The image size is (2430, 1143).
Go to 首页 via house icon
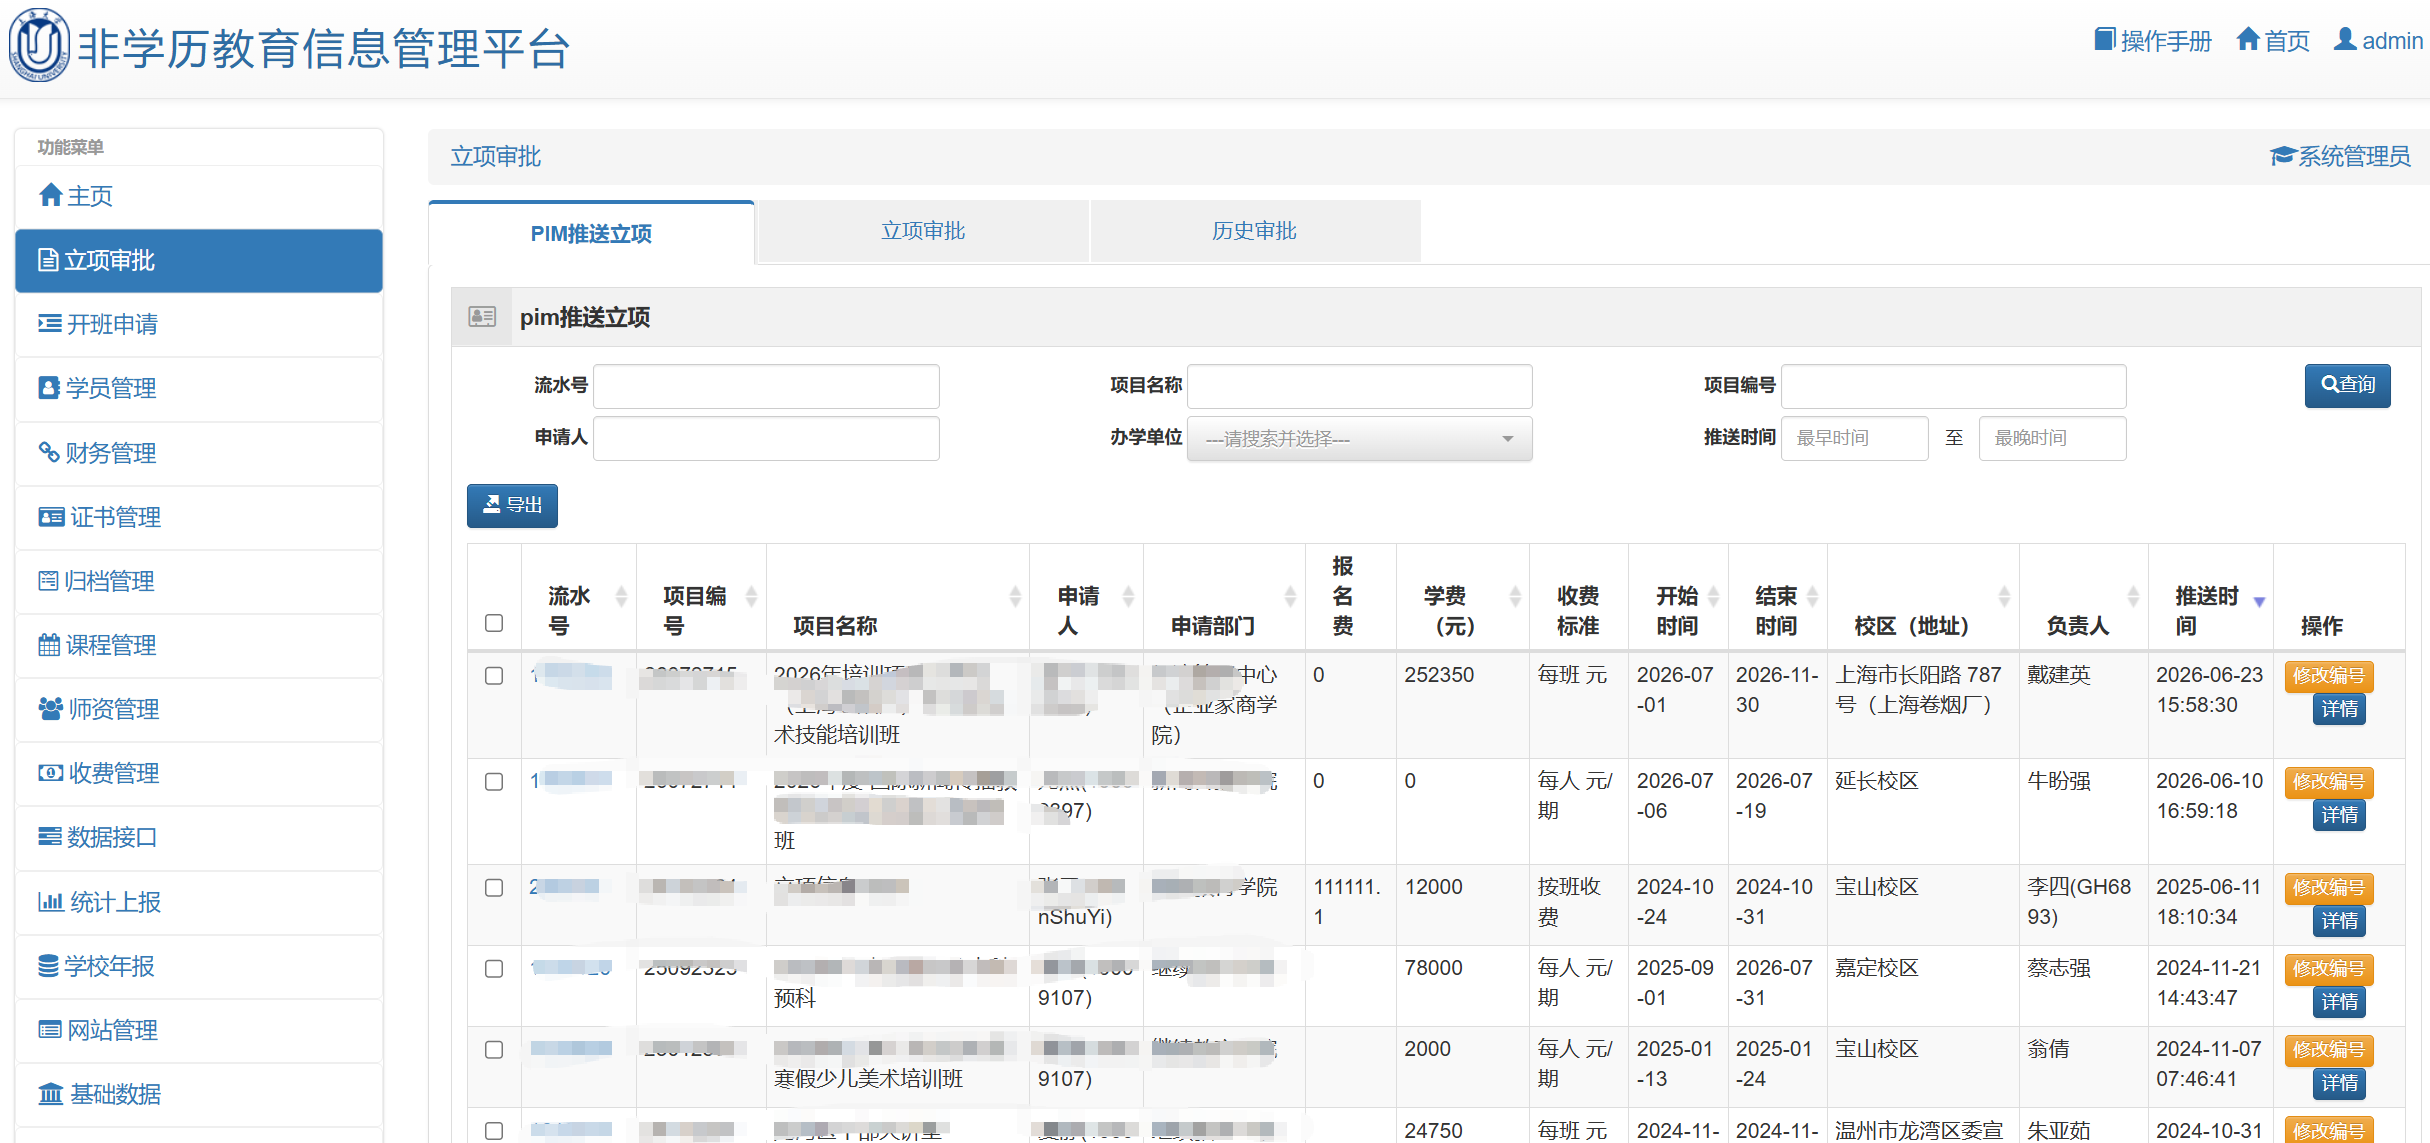[2248, 40]
